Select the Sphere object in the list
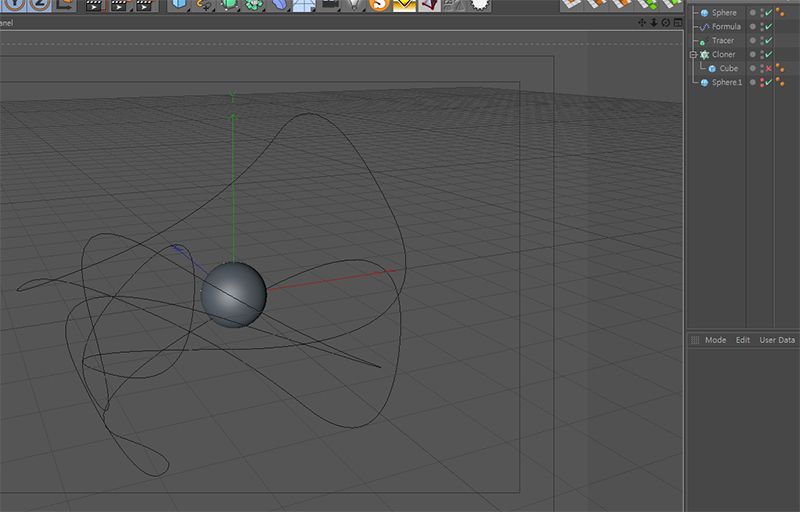 coord(723,13)
